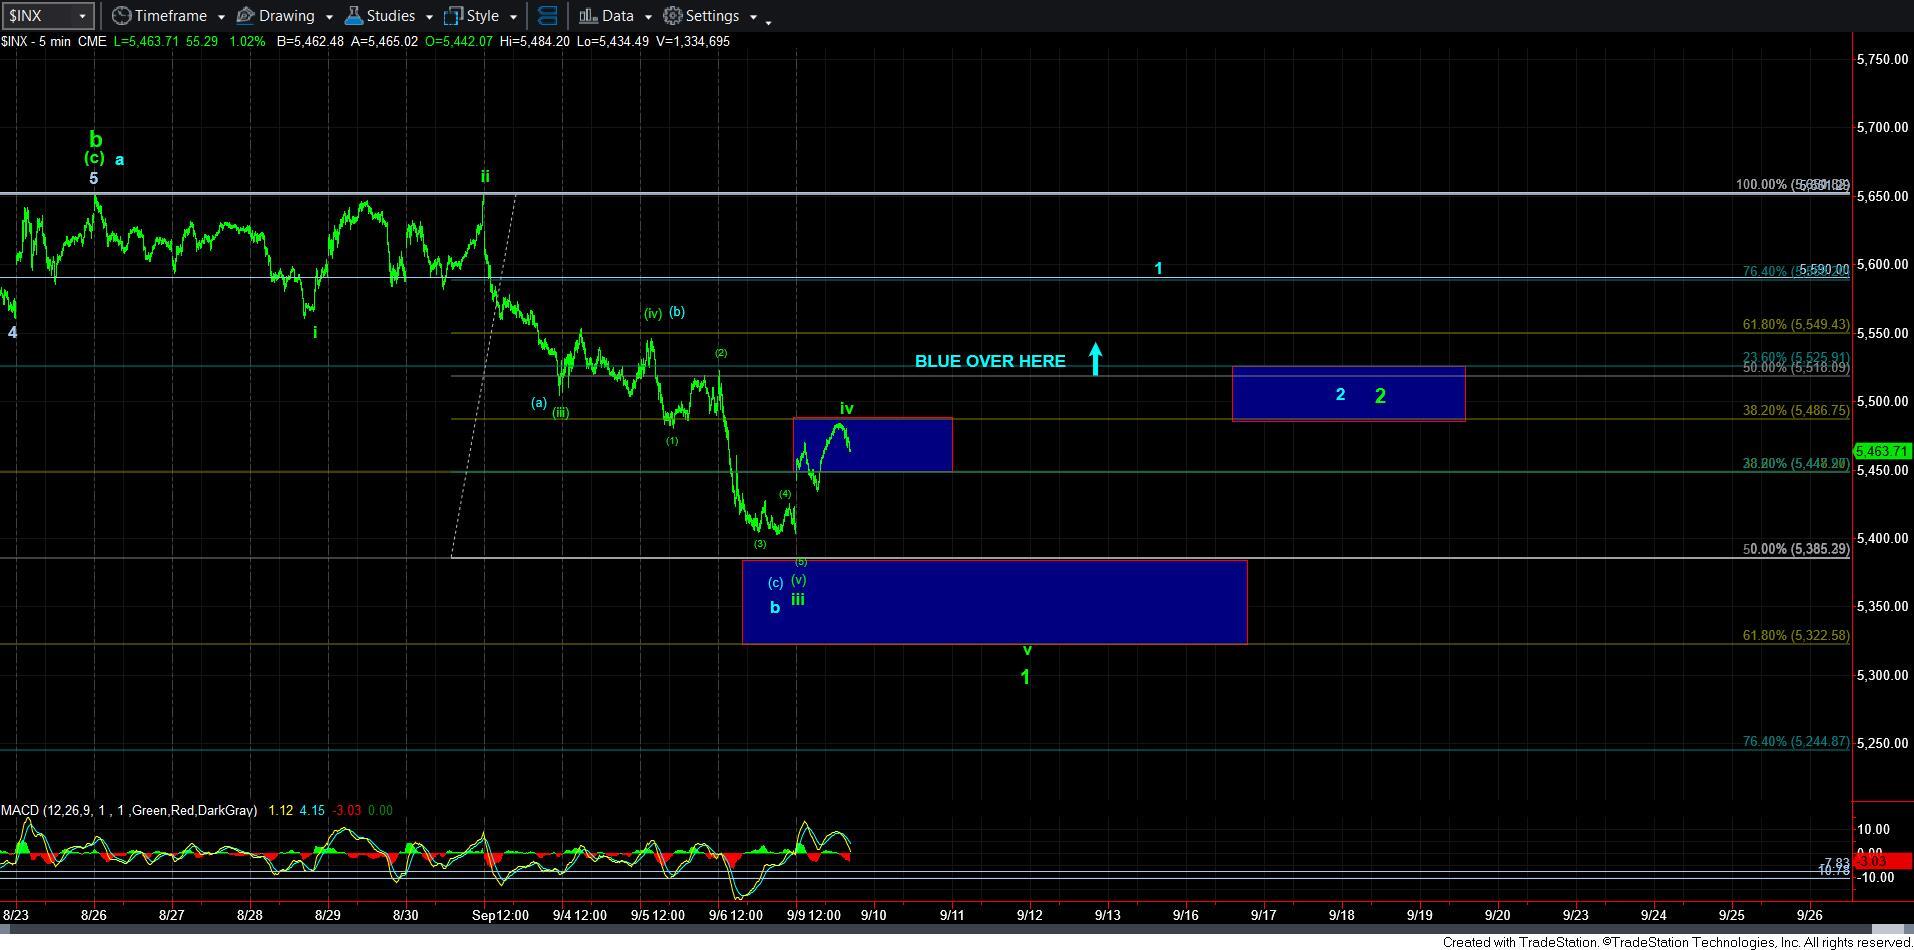Click the Drawing pencil icon
This screenshot has width=1914, height=950.
click(245, 16)
